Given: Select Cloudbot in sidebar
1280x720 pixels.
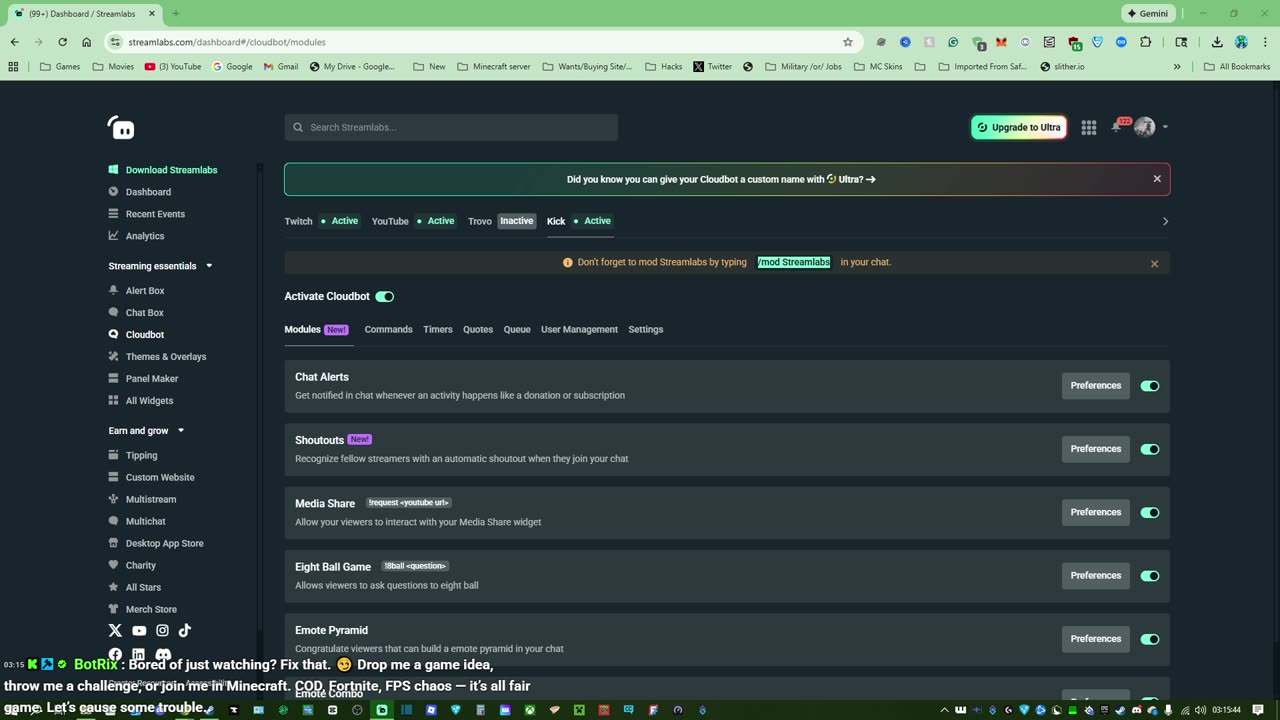Looking at the screenshot, I should (136, 335).
